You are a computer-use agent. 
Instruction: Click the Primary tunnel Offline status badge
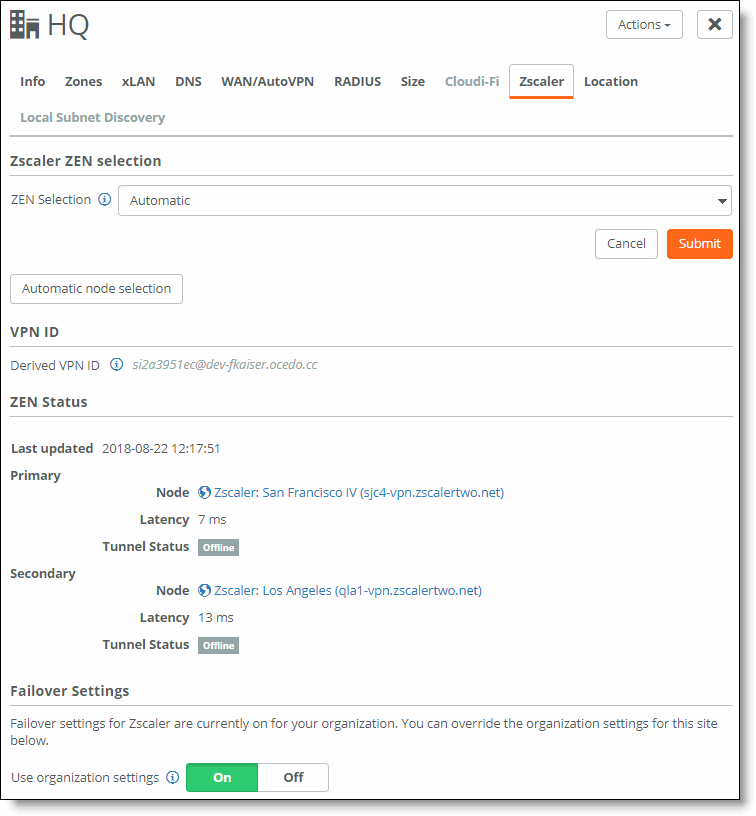218,547
